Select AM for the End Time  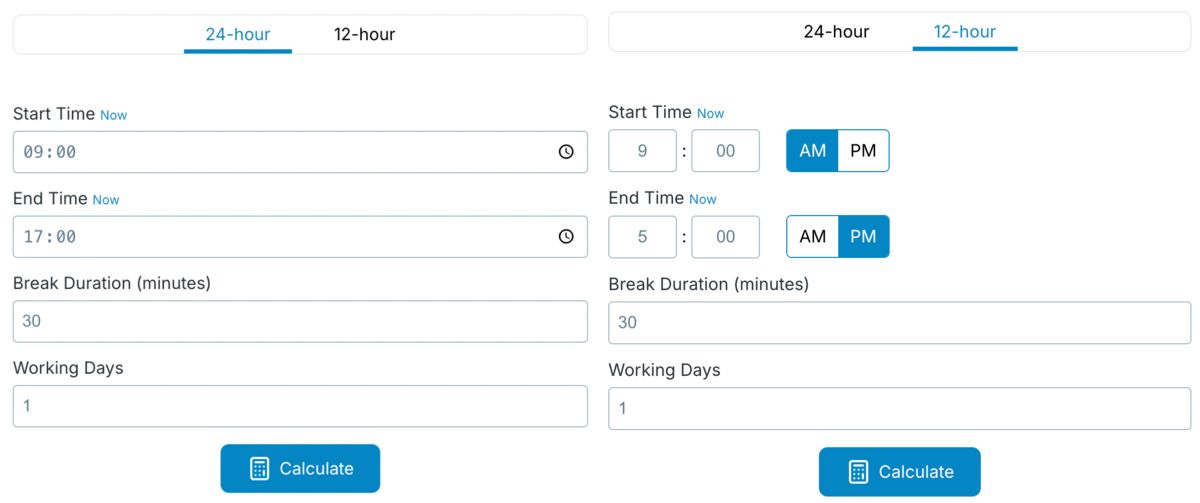(x=812, y=237)
